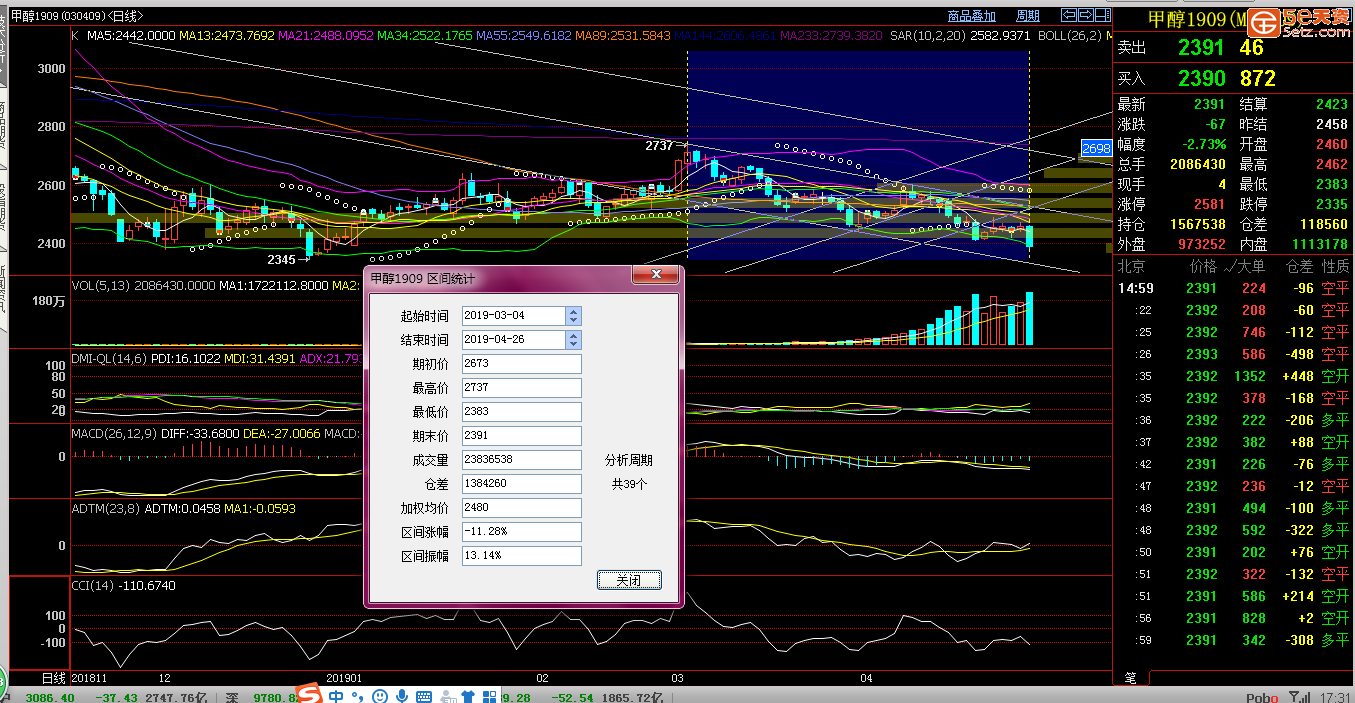1355x703 pixels.
Task: Click the tick row with 1352 and +448
Action: tap(1232, 376)
